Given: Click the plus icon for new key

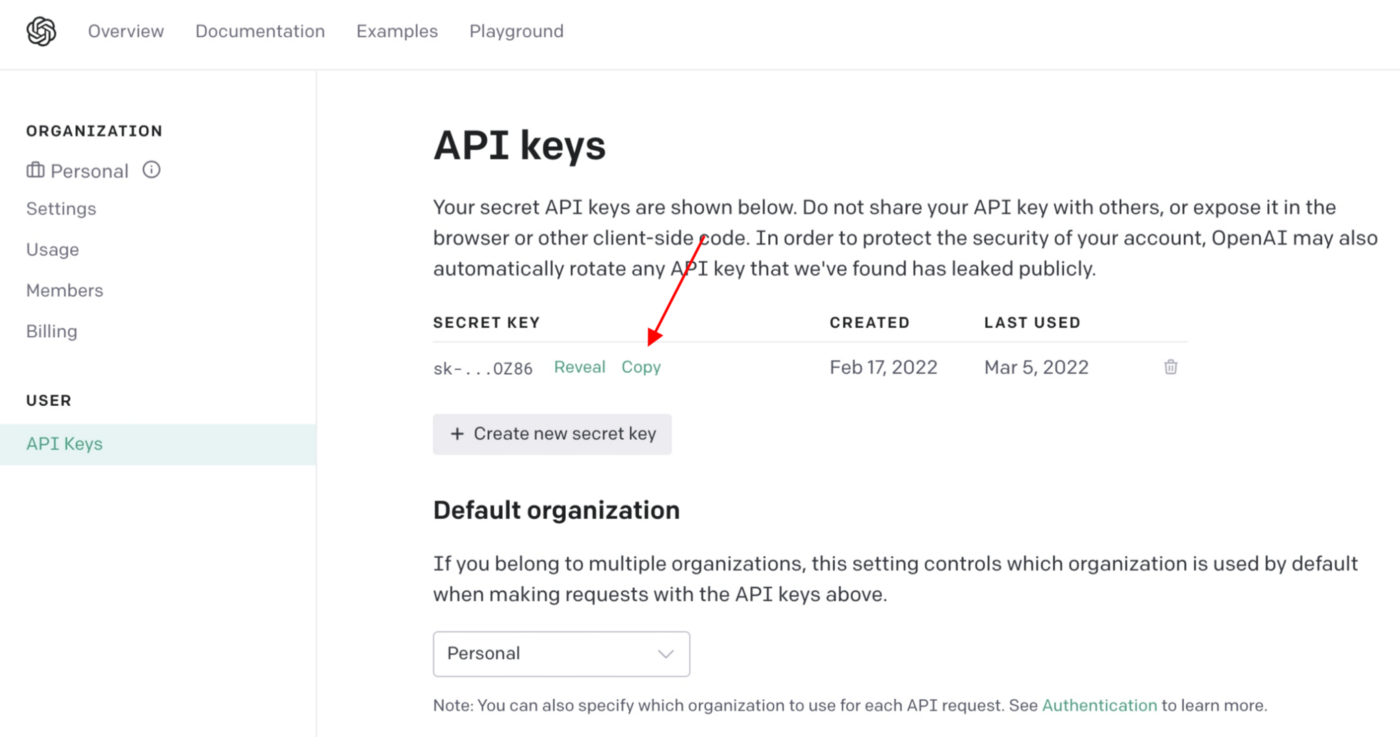Looking at the screenshot, I should [x=457, y=434].
